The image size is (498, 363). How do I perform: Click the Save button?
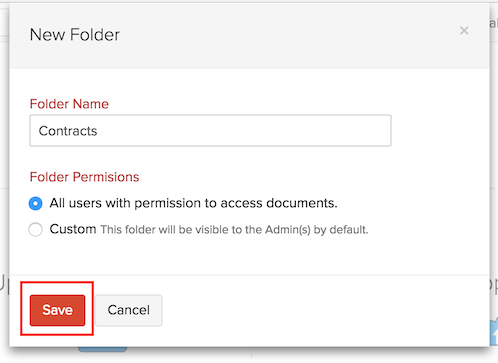click(57, 310)
